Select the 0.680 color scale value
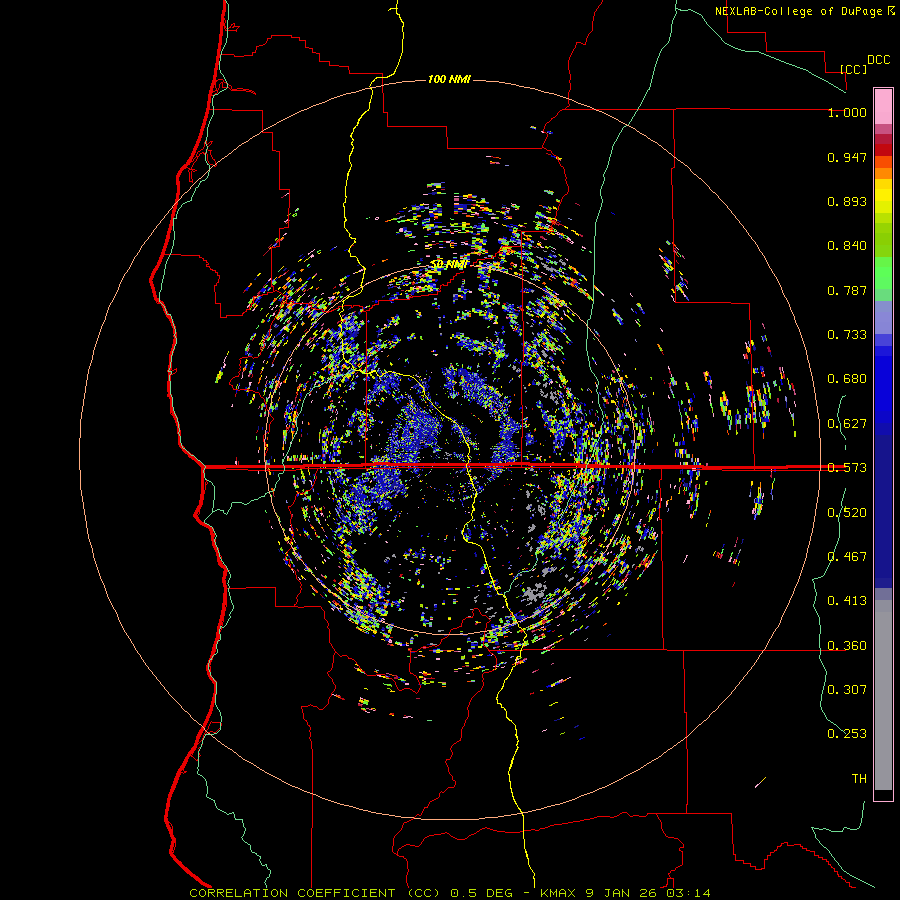This screenshot has width=900, height=900. pyautogui.click(x=847, y=379)
